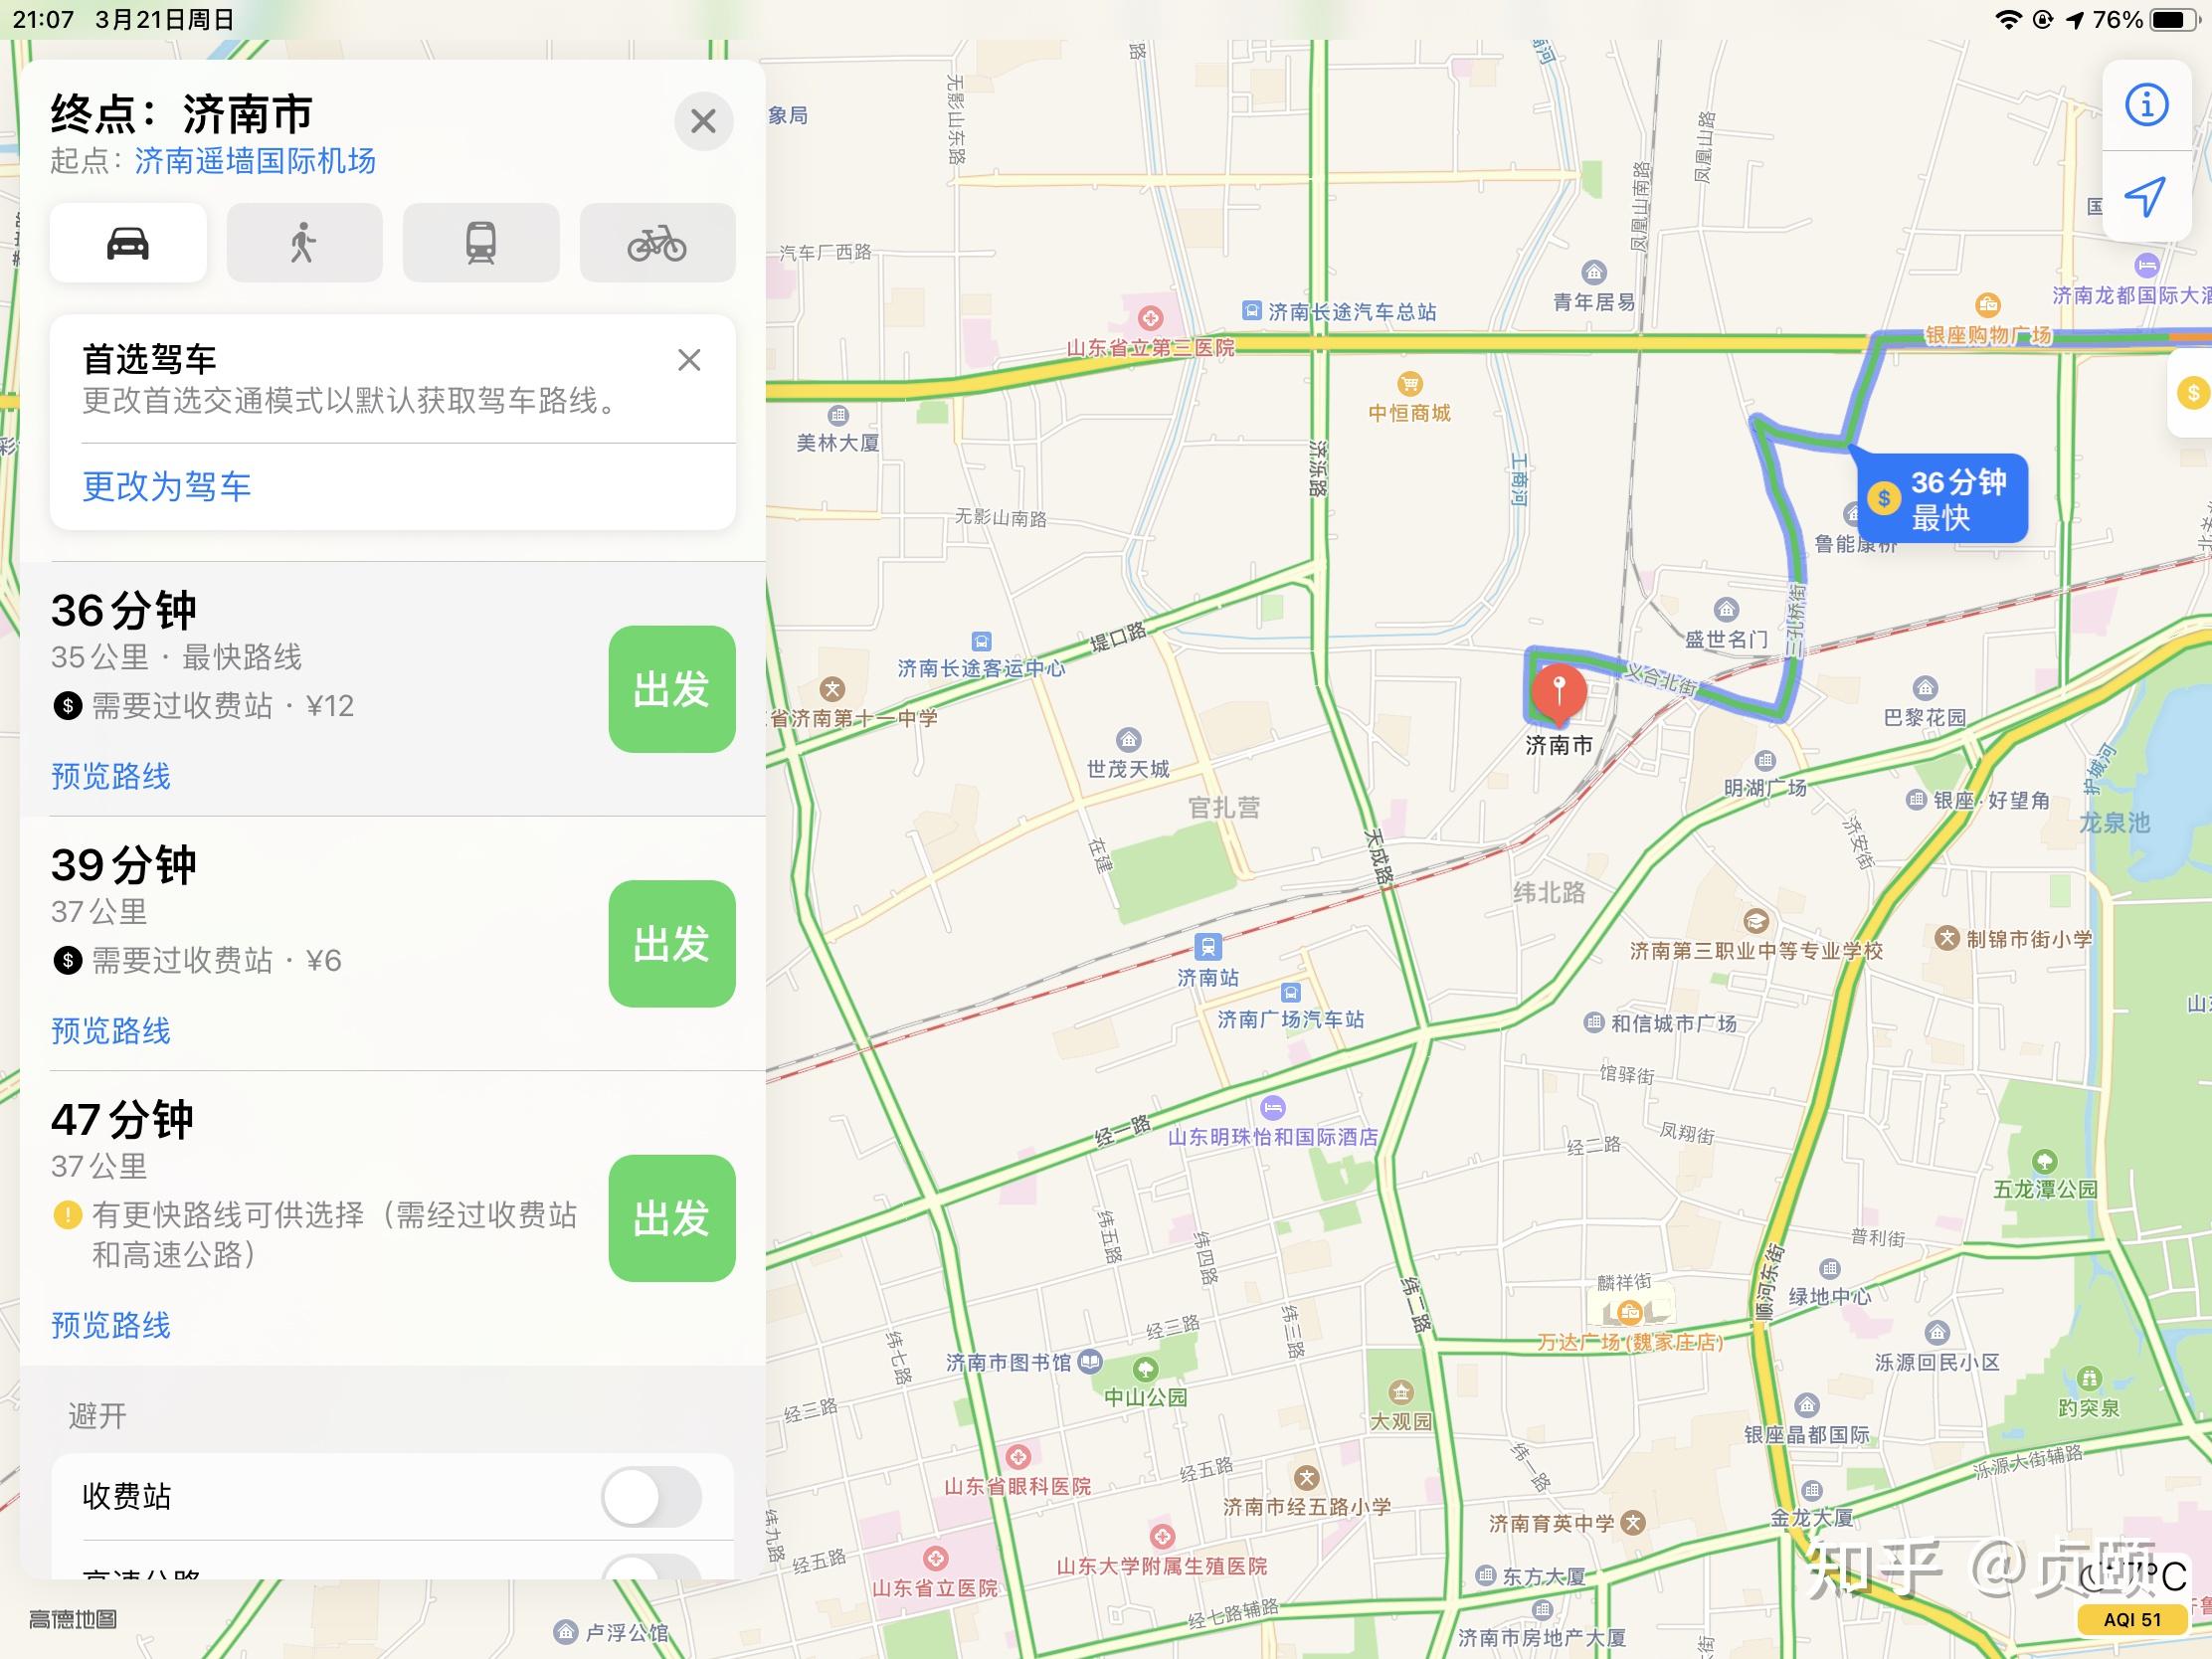
Task: Tap the toll cost text ¥12
Action: coord(330,706)
